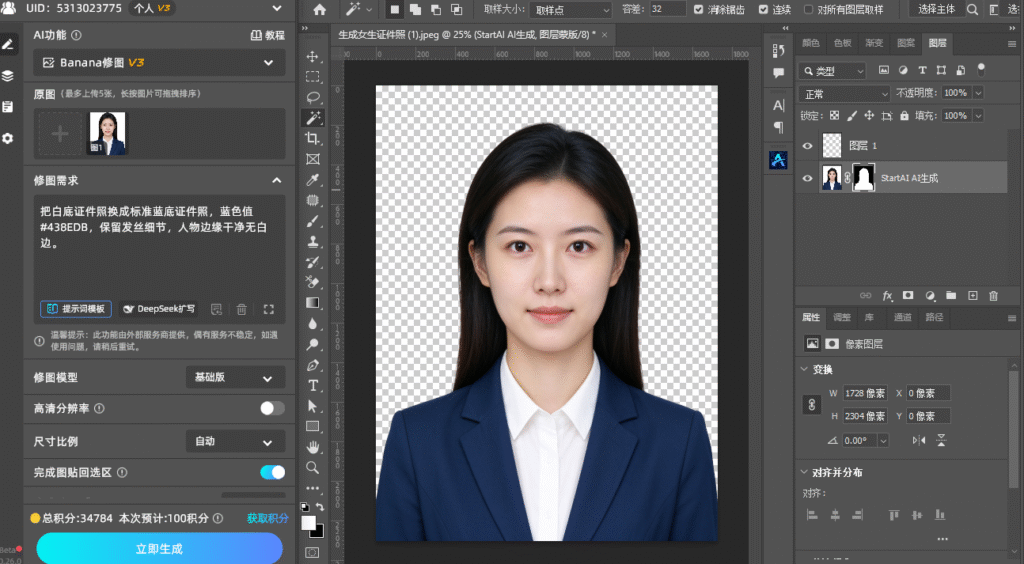The width and height of the screenshot is (1024, 564).
Task: Uncheck the 消除锯齿 checkbox
Action: click(698, 9)
